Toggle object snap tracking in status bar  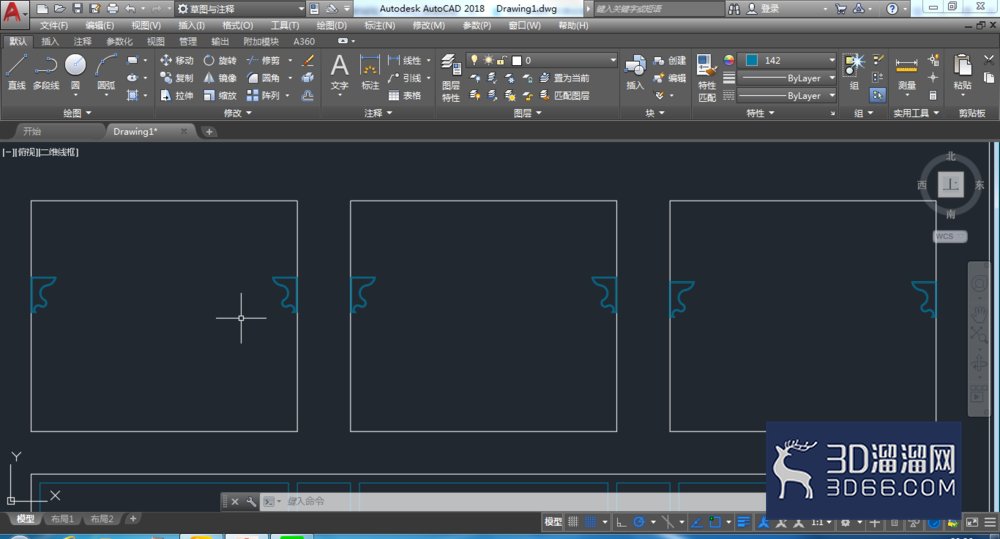[x=697, y=522]
